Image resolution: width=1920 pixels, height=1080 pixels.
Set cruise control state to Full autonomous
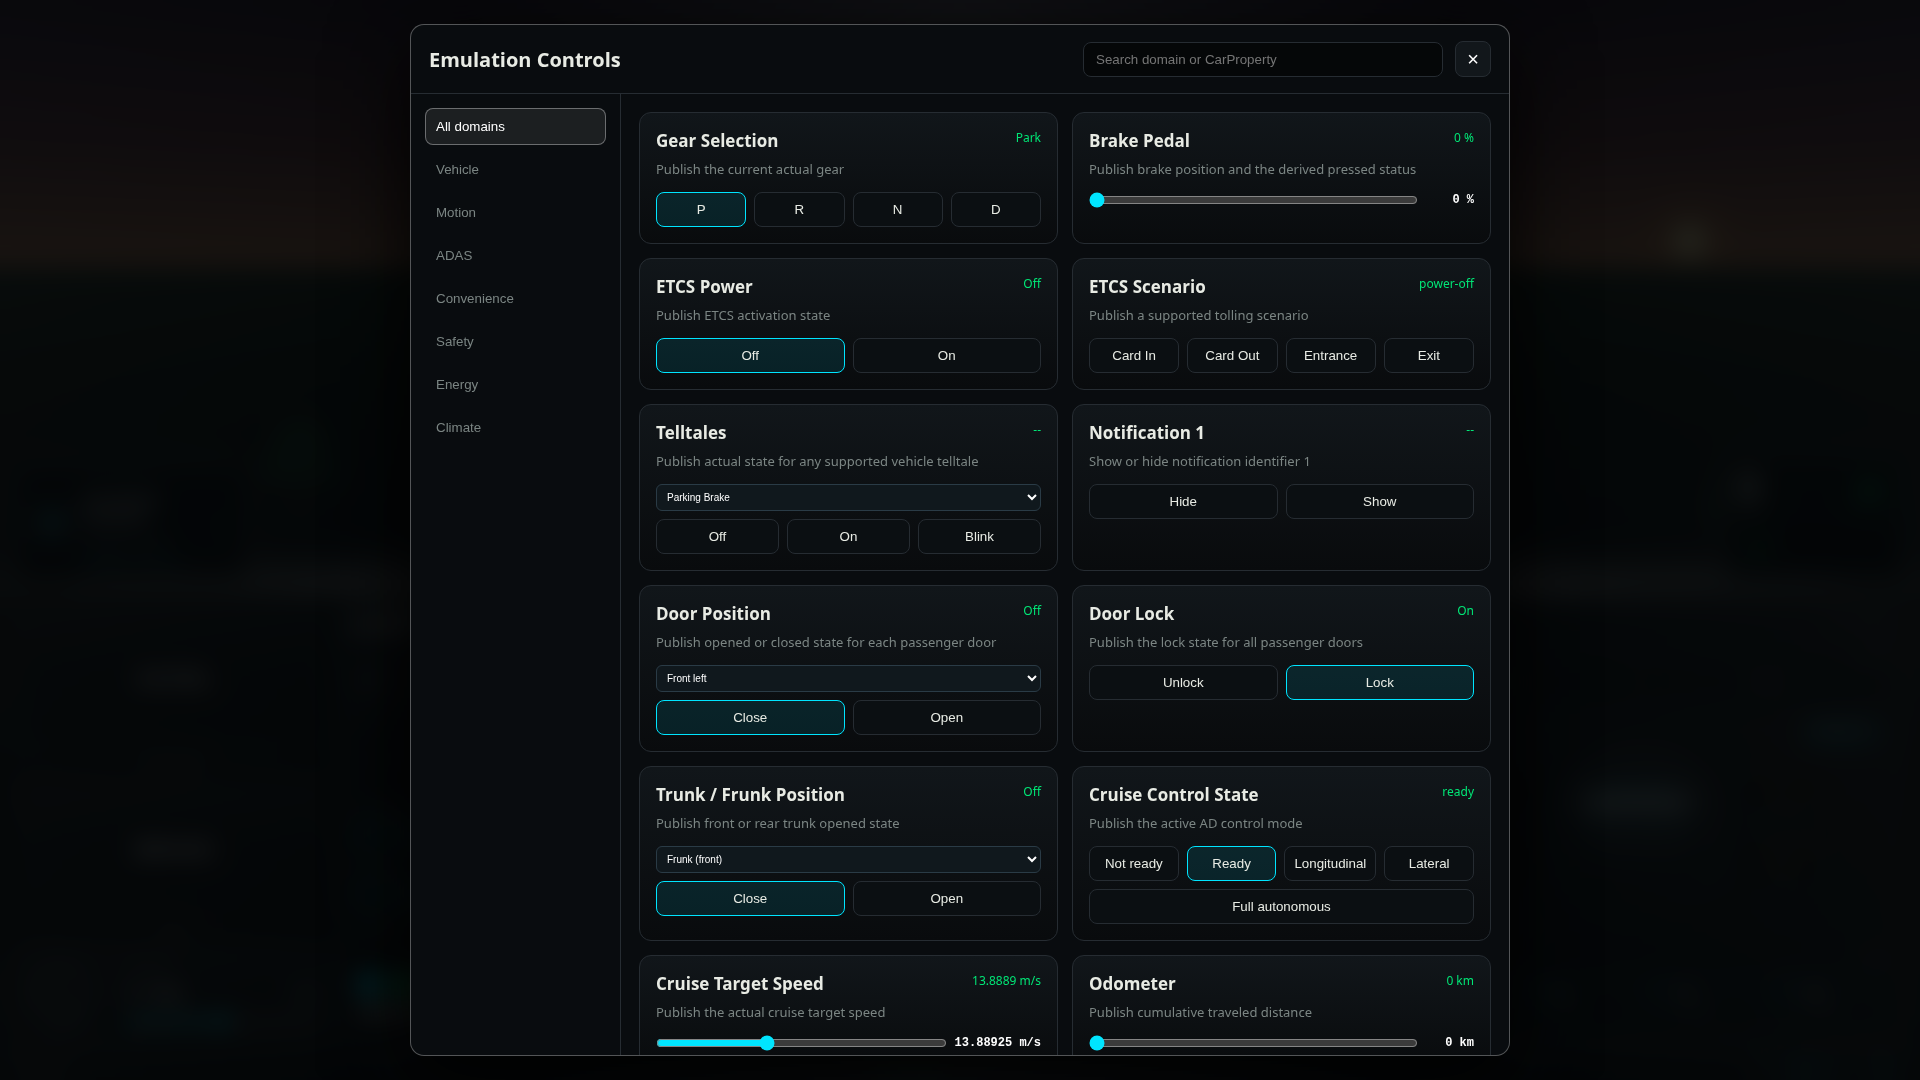click(1281, 906)
